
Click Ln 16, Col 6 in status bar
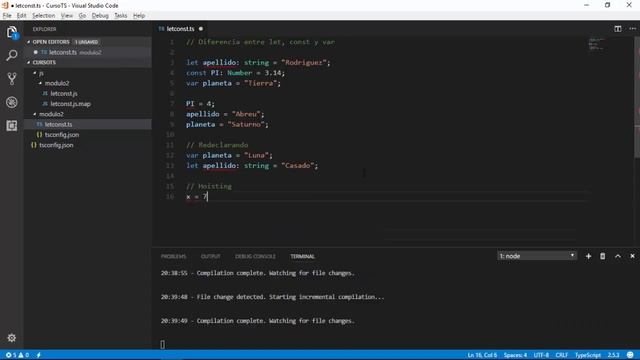[x=482, y=355]
